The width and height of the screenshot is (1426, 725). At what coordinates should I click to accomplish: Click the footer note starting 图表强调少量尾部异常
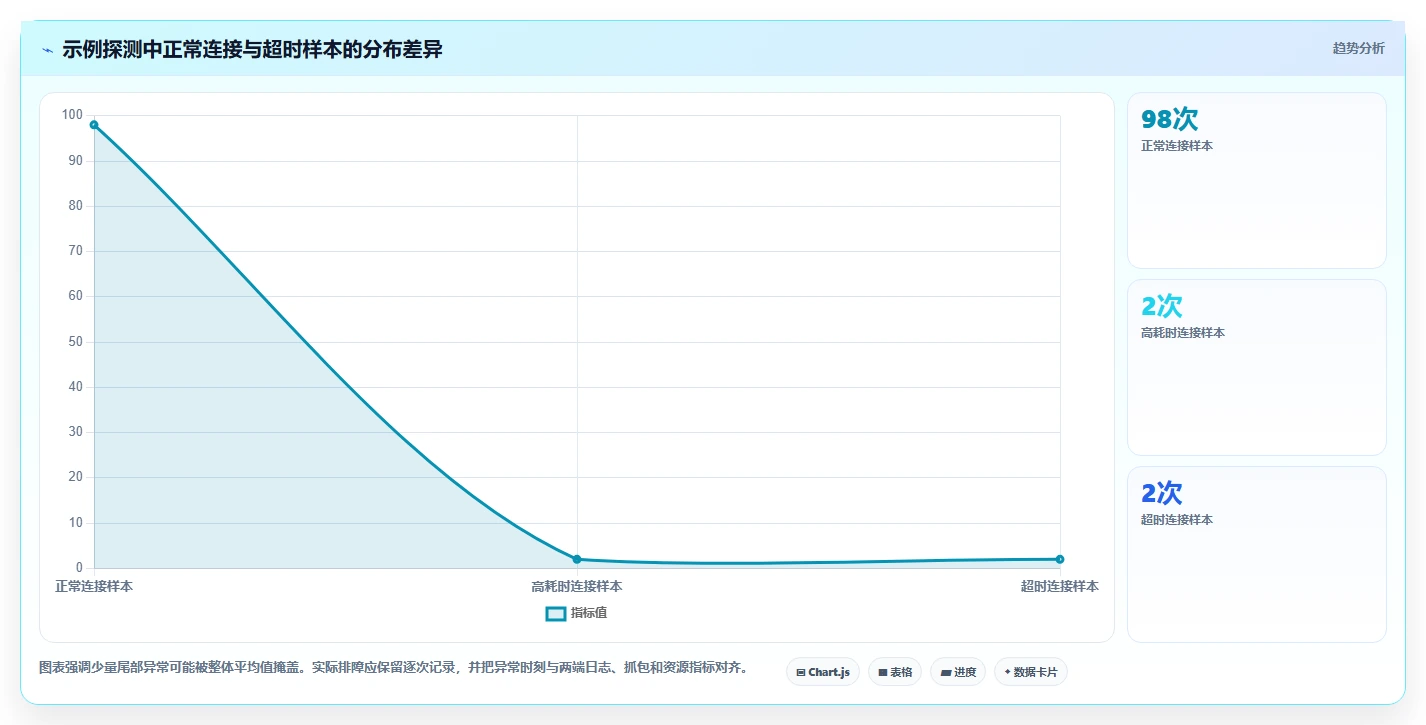[x=394, y=668]
